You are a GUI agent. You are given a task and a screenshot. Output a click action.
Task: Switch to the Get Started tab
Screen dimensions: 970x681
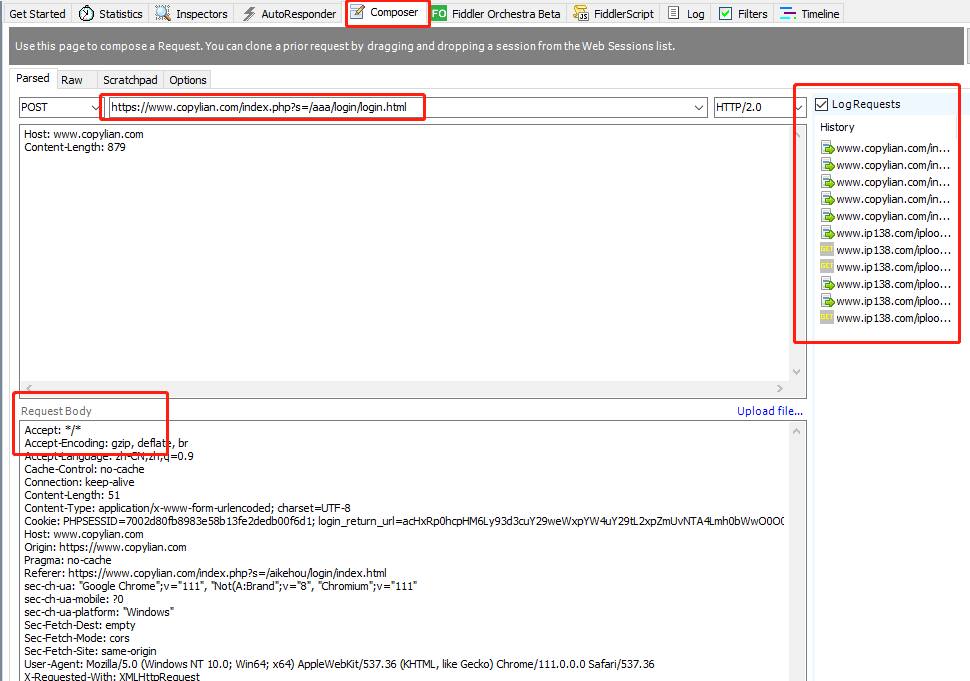37,14
